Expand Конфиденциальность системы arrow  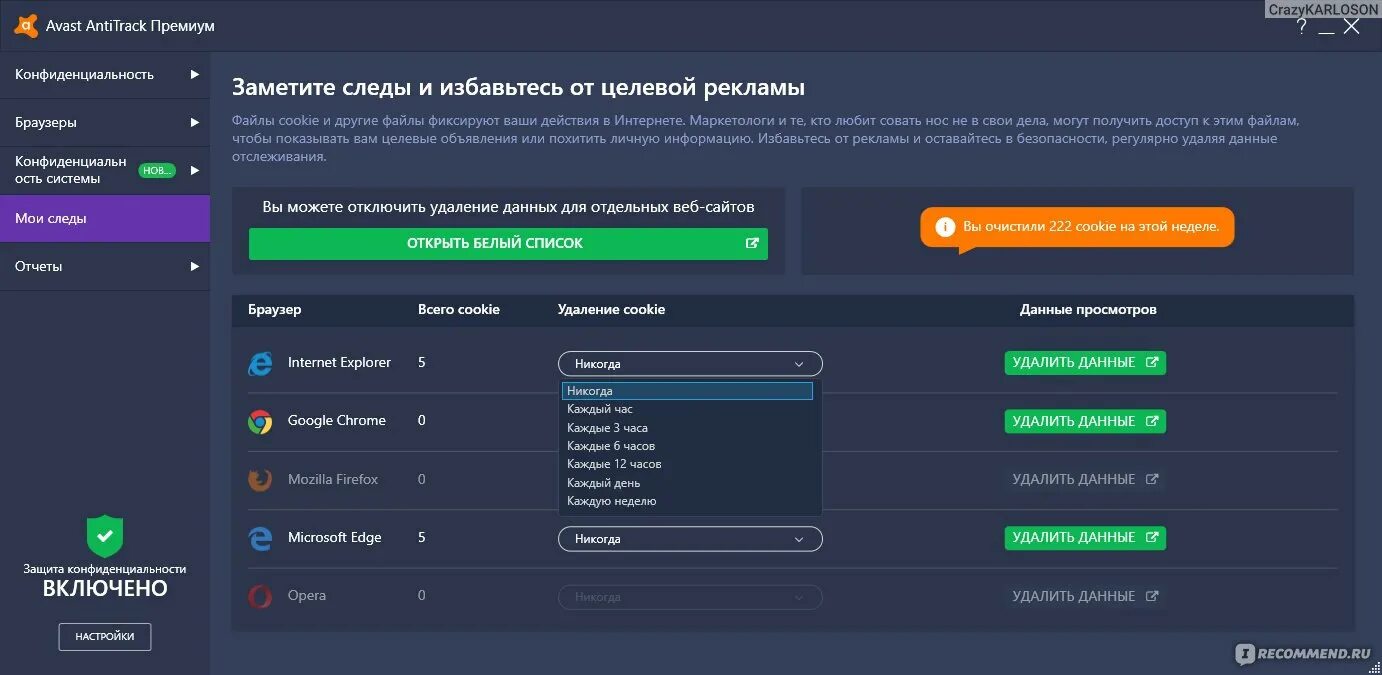(x=195, y=170)
